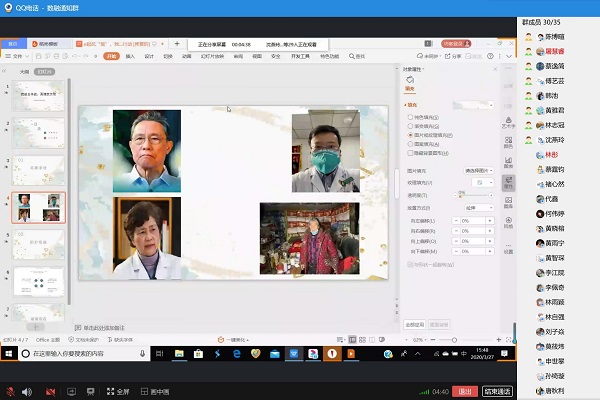
Task: Open the 纹理填充 texture dropdown
Action: click(x=483, y=183)
